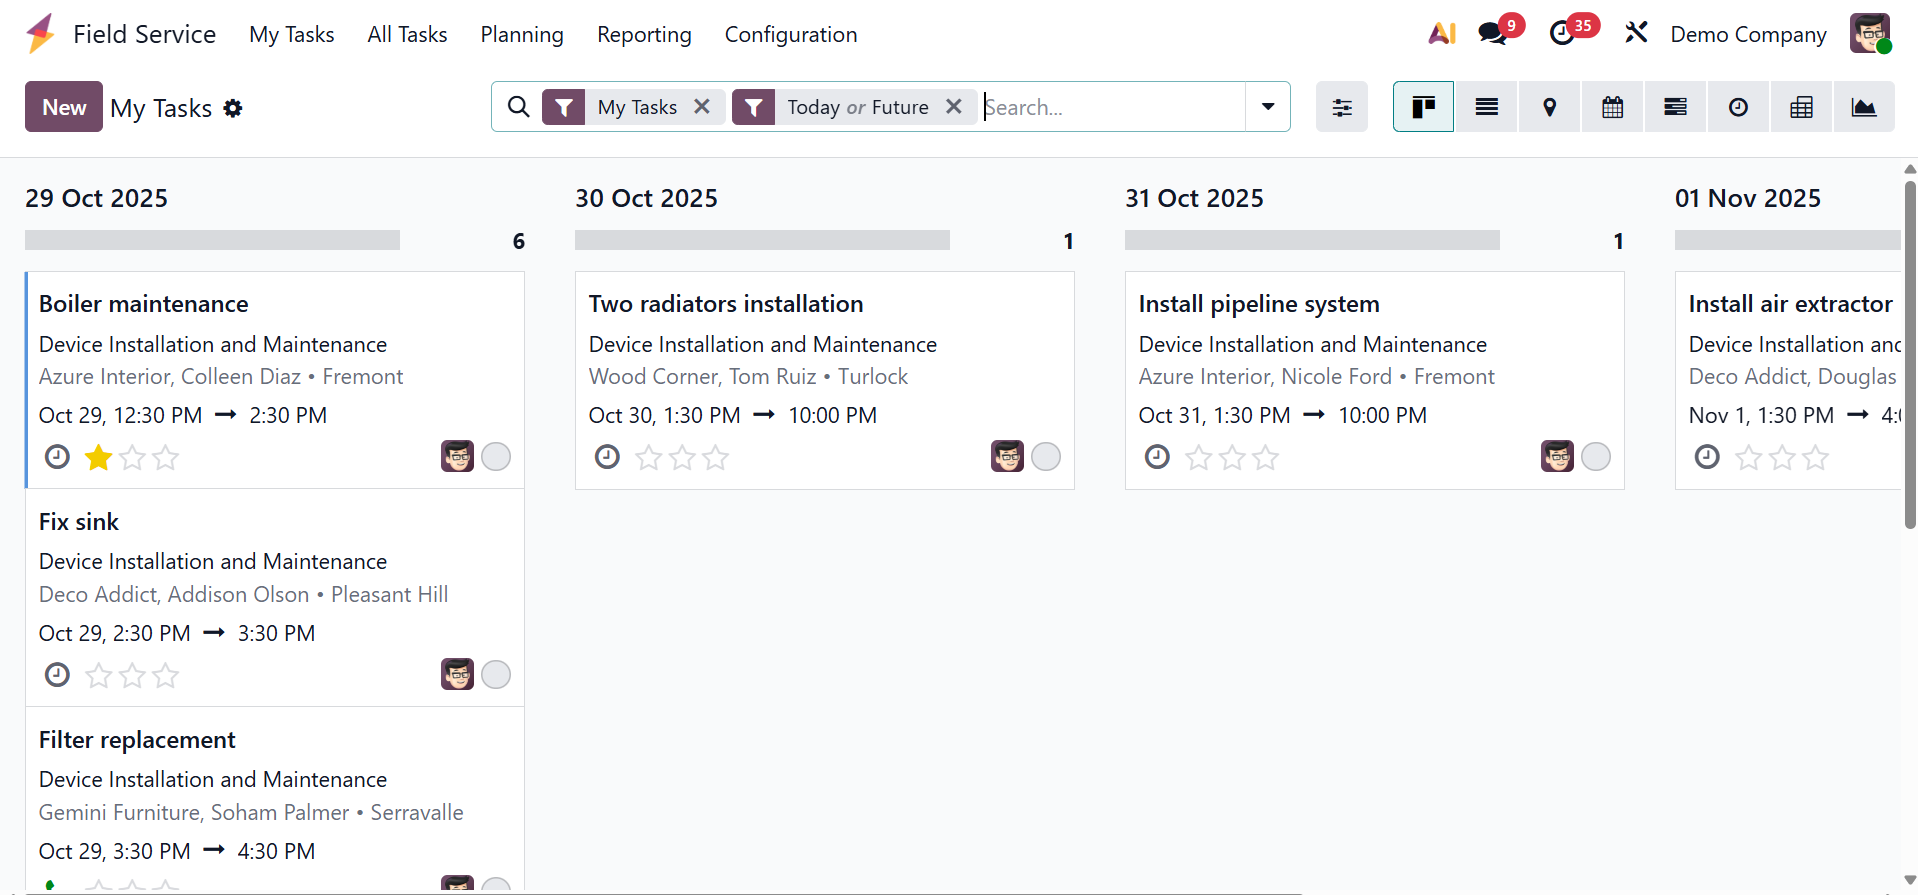Screen dimensions: 1918x895
Task: Toggle the state circle on Fix sink
Action: coord(496,675)
